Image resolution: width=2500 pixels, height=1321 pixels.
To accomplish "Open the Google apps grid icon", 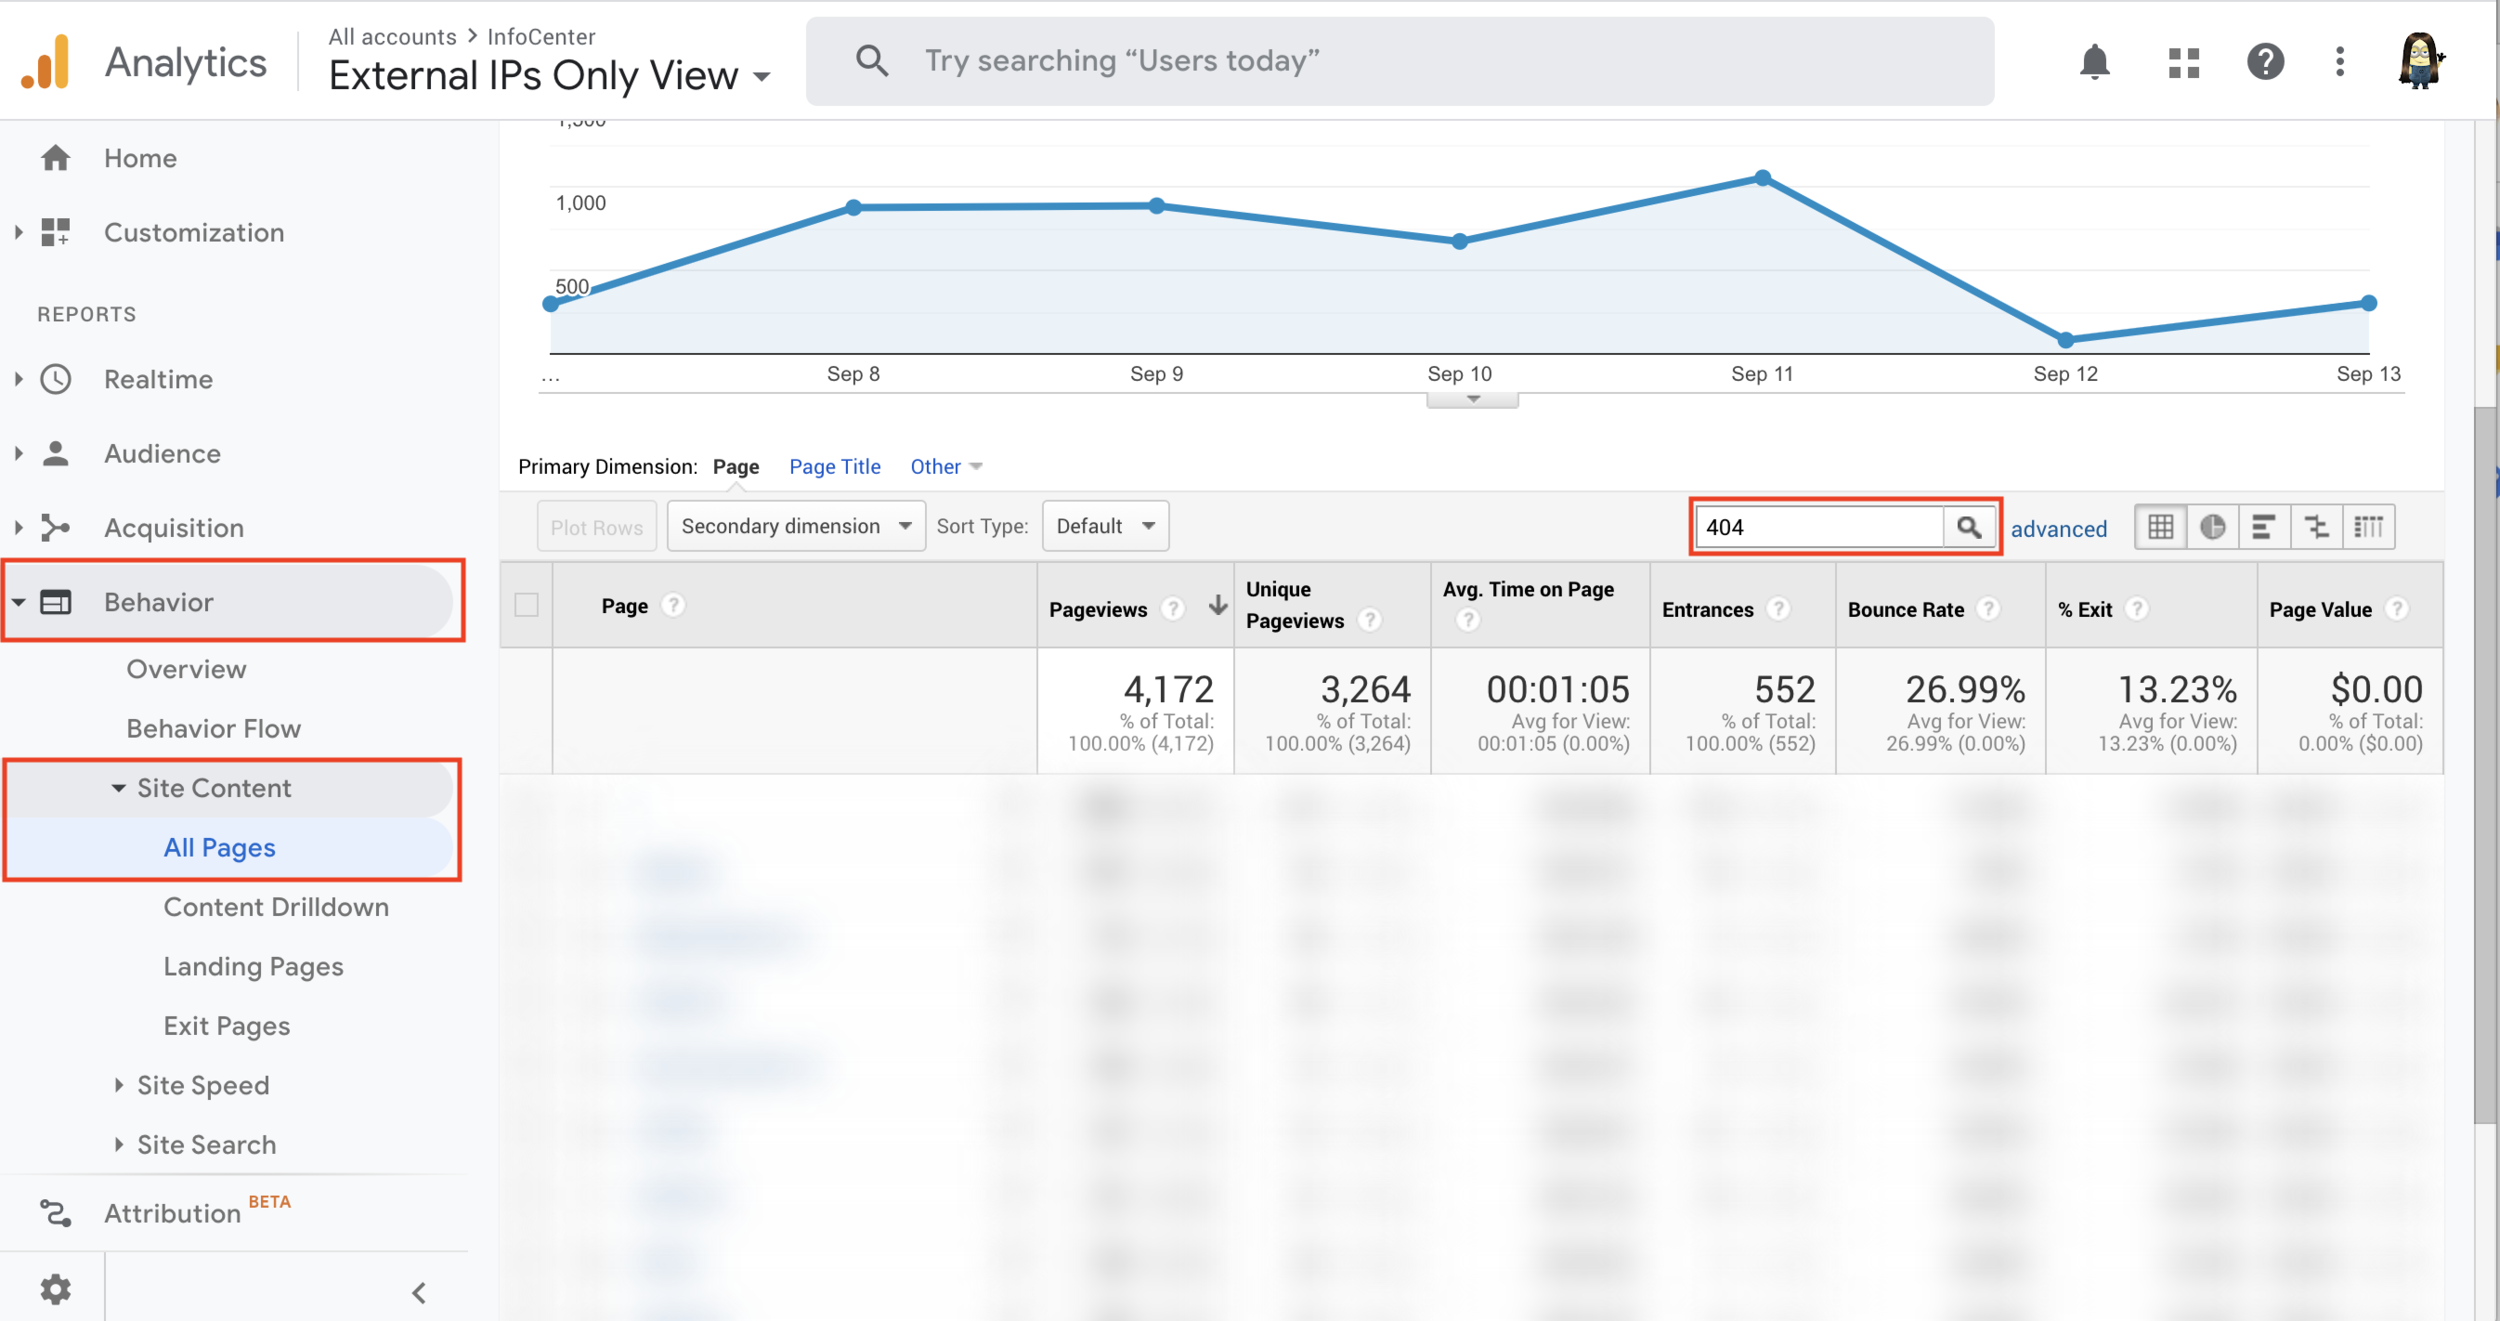I will (2184, 62).
